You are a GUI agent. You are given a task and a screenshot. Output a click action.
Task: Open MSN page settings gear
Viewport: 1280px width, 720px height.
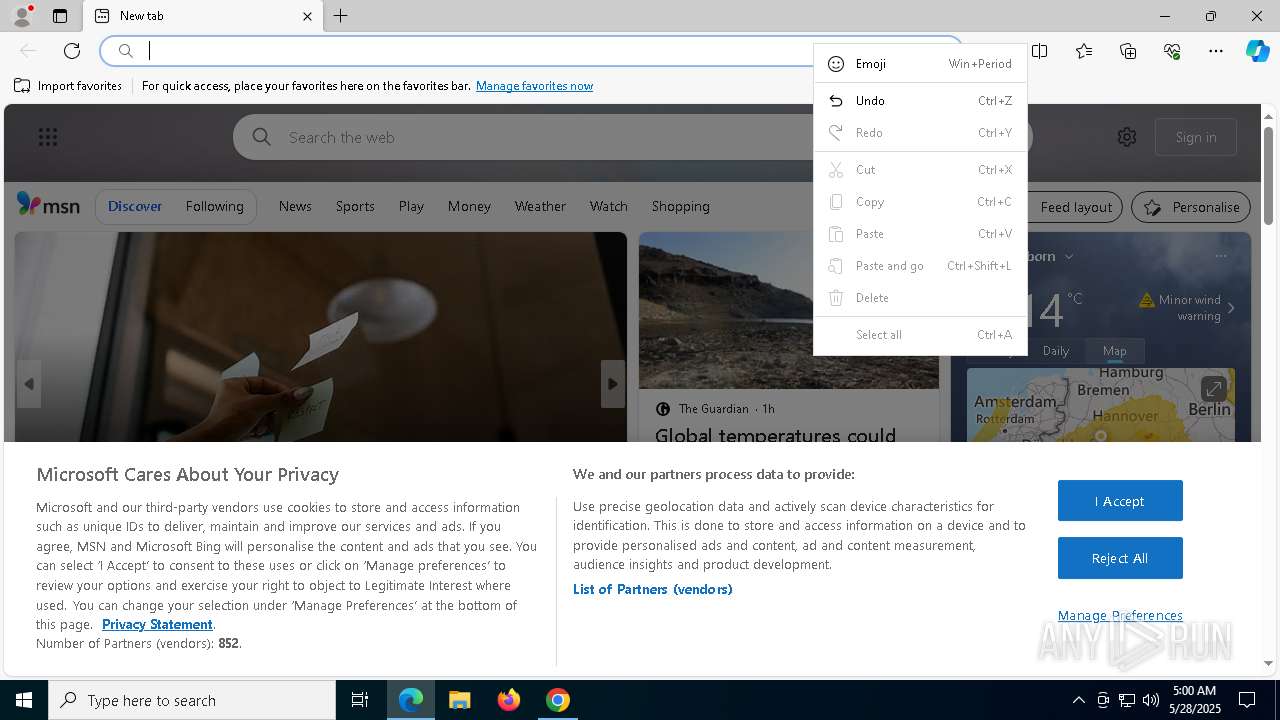point(1127,137)
